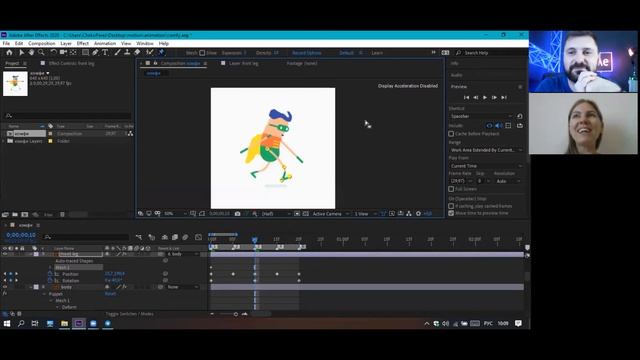Select the Pen tool

95,52
